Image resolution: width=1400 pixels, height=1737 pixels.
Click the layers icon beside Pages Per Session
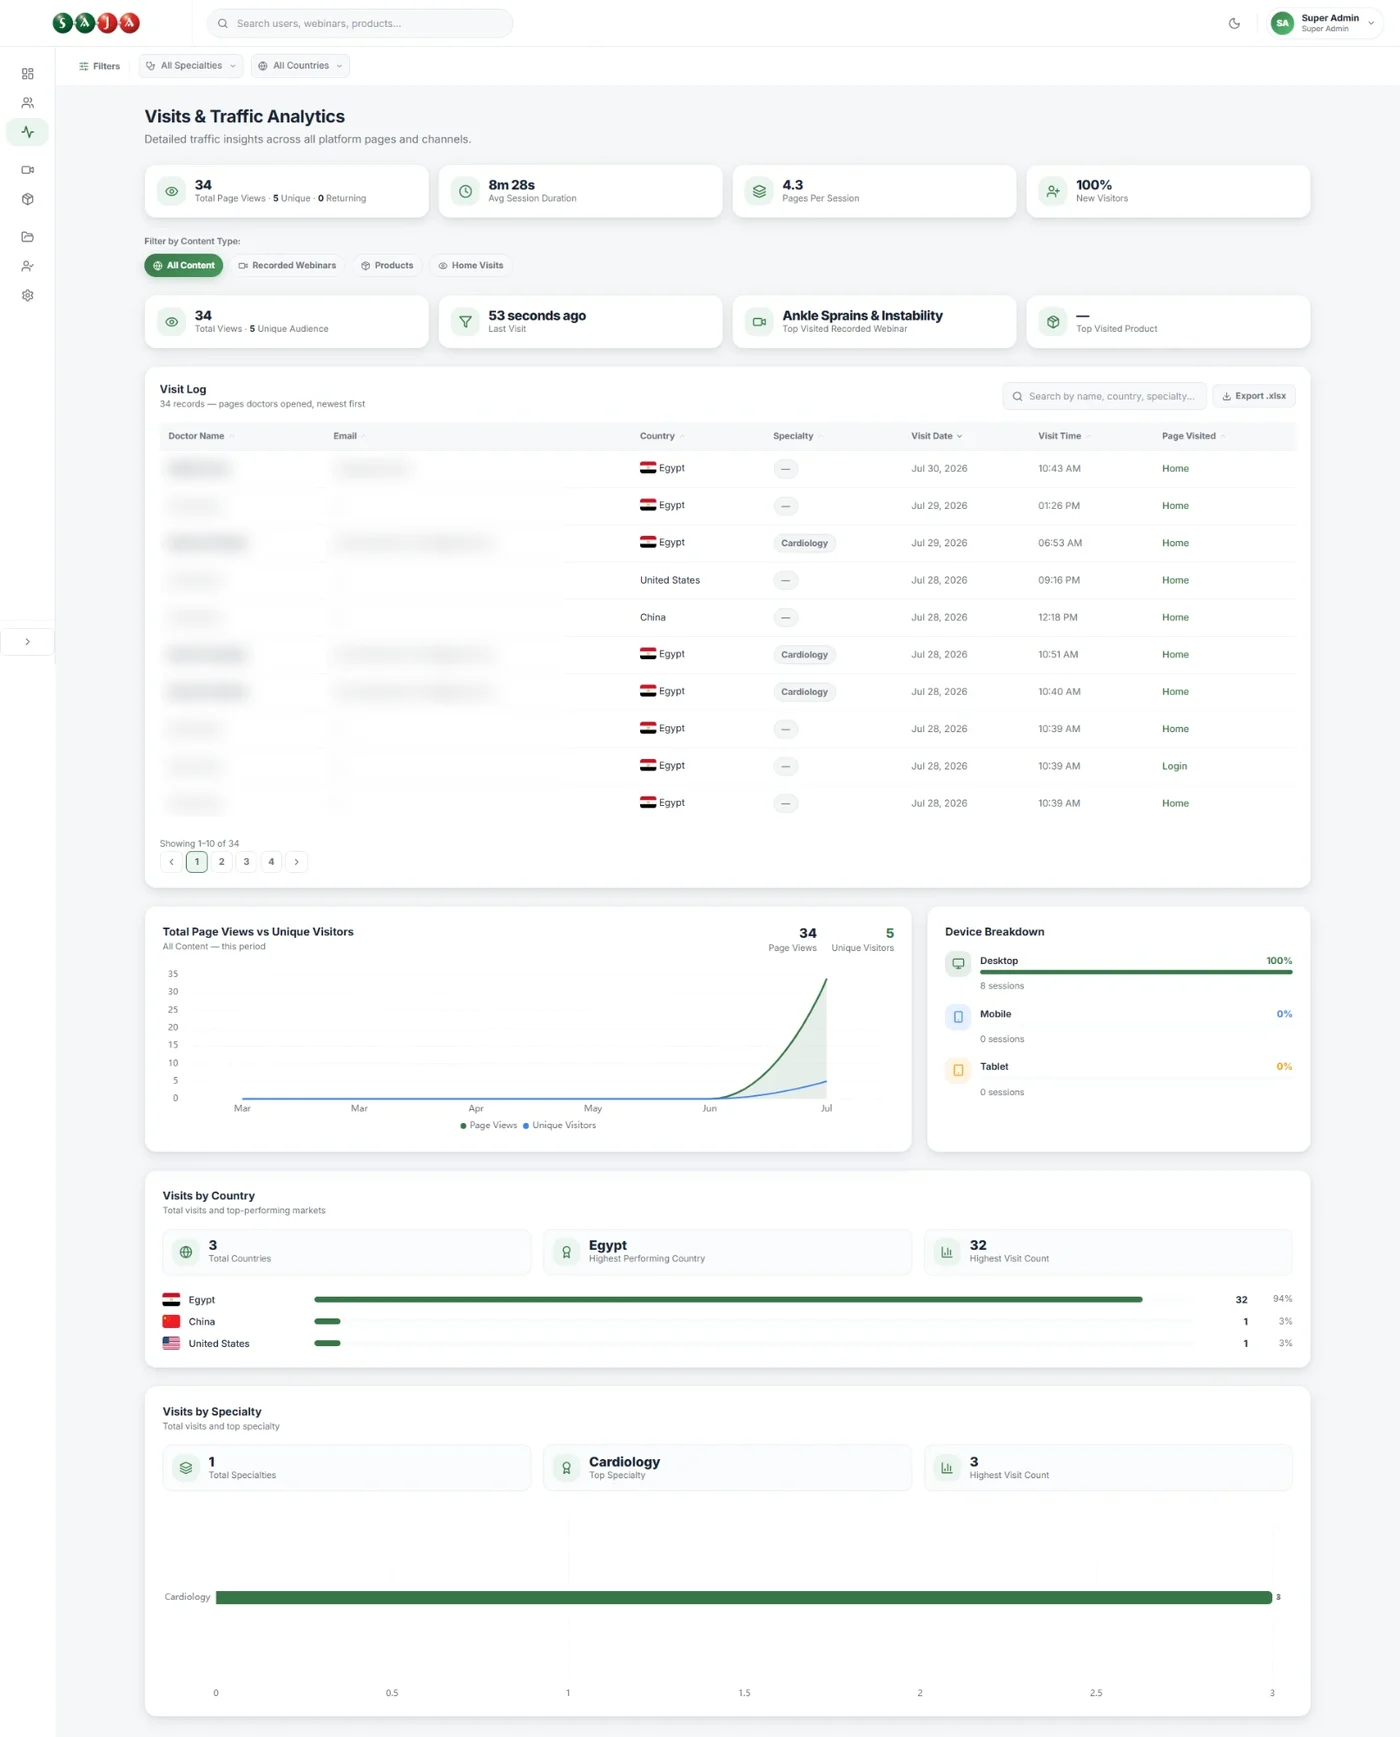coord(759,191)
